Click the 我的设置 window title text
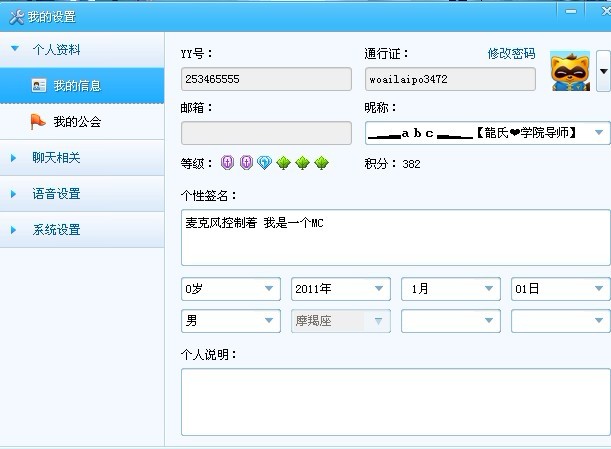This screenshot has width=611, height=449. (52, 17)
